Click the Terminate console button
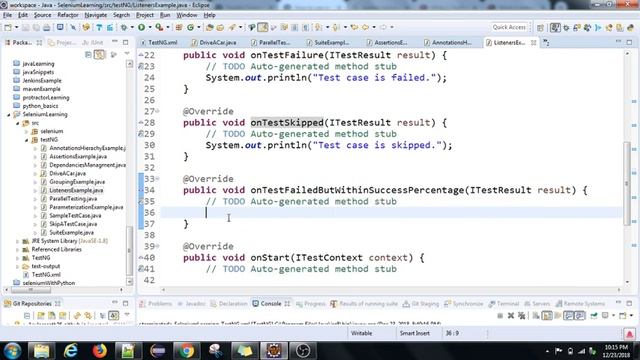 [x=500, y=315]
